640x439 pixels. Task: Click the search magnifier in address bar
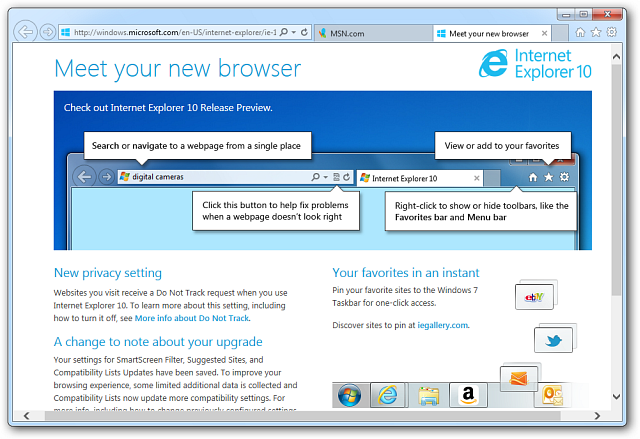284,32
